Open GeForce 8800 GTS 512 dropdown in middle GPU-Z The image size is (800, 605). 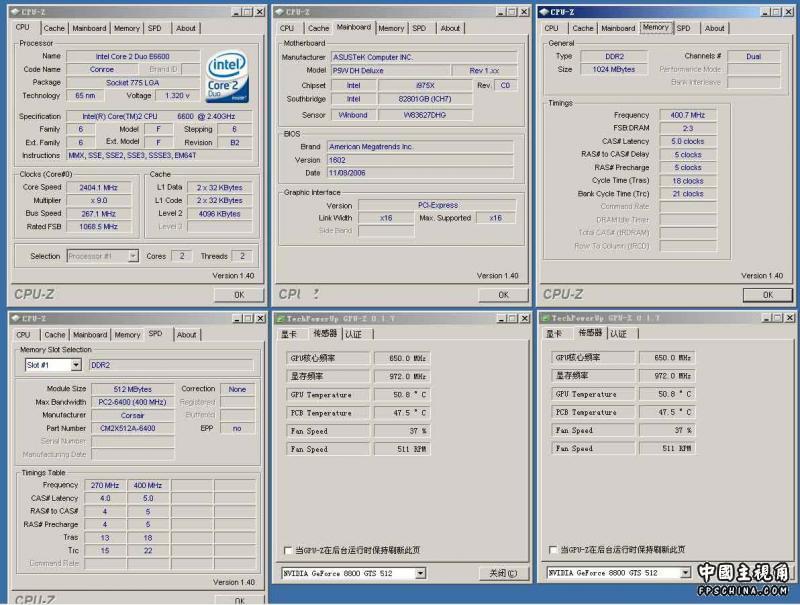coord(420,573)
